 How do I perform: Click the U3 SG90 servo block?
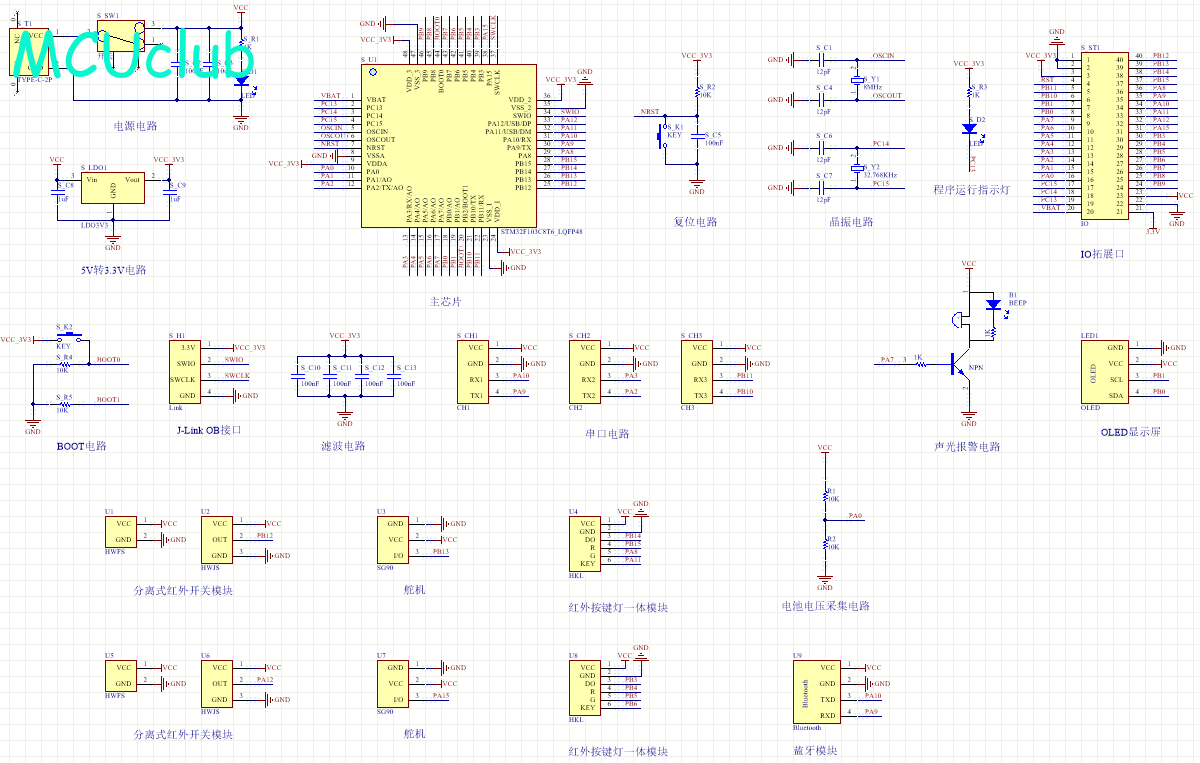396,538
